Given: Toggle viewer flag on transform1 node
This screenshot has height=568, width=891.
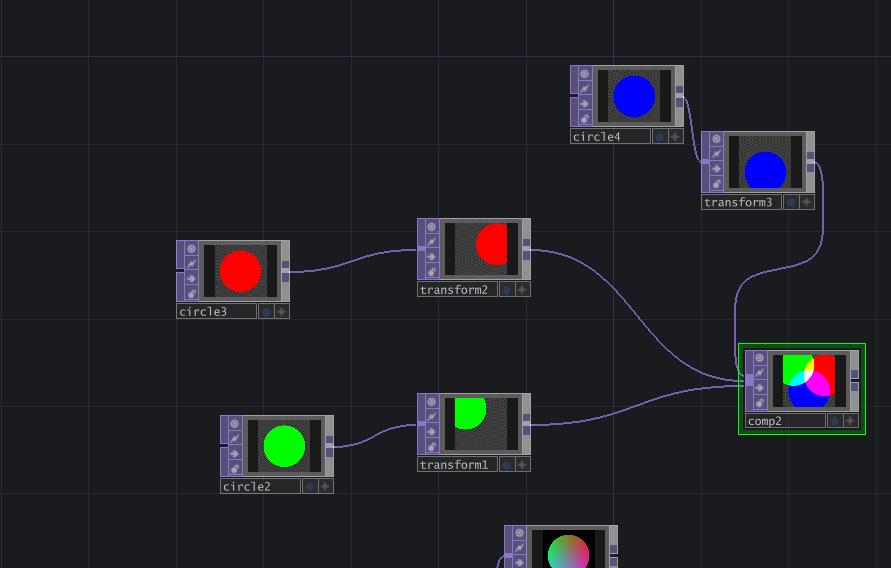Looking at the screenshot, I should point(432,402).
